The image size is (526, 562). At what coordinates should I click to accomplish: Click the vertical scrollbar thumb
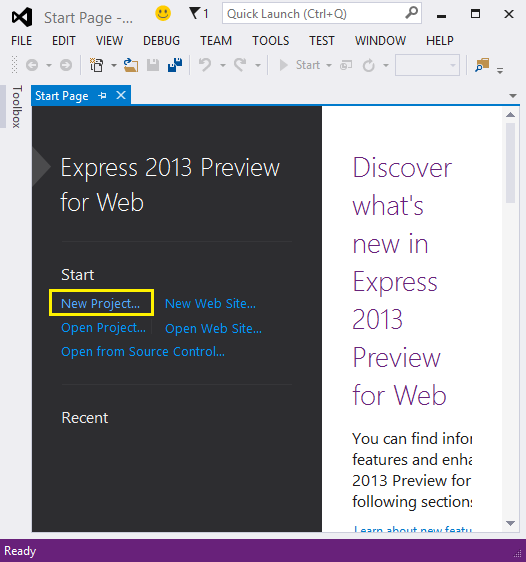click(510, 163)
